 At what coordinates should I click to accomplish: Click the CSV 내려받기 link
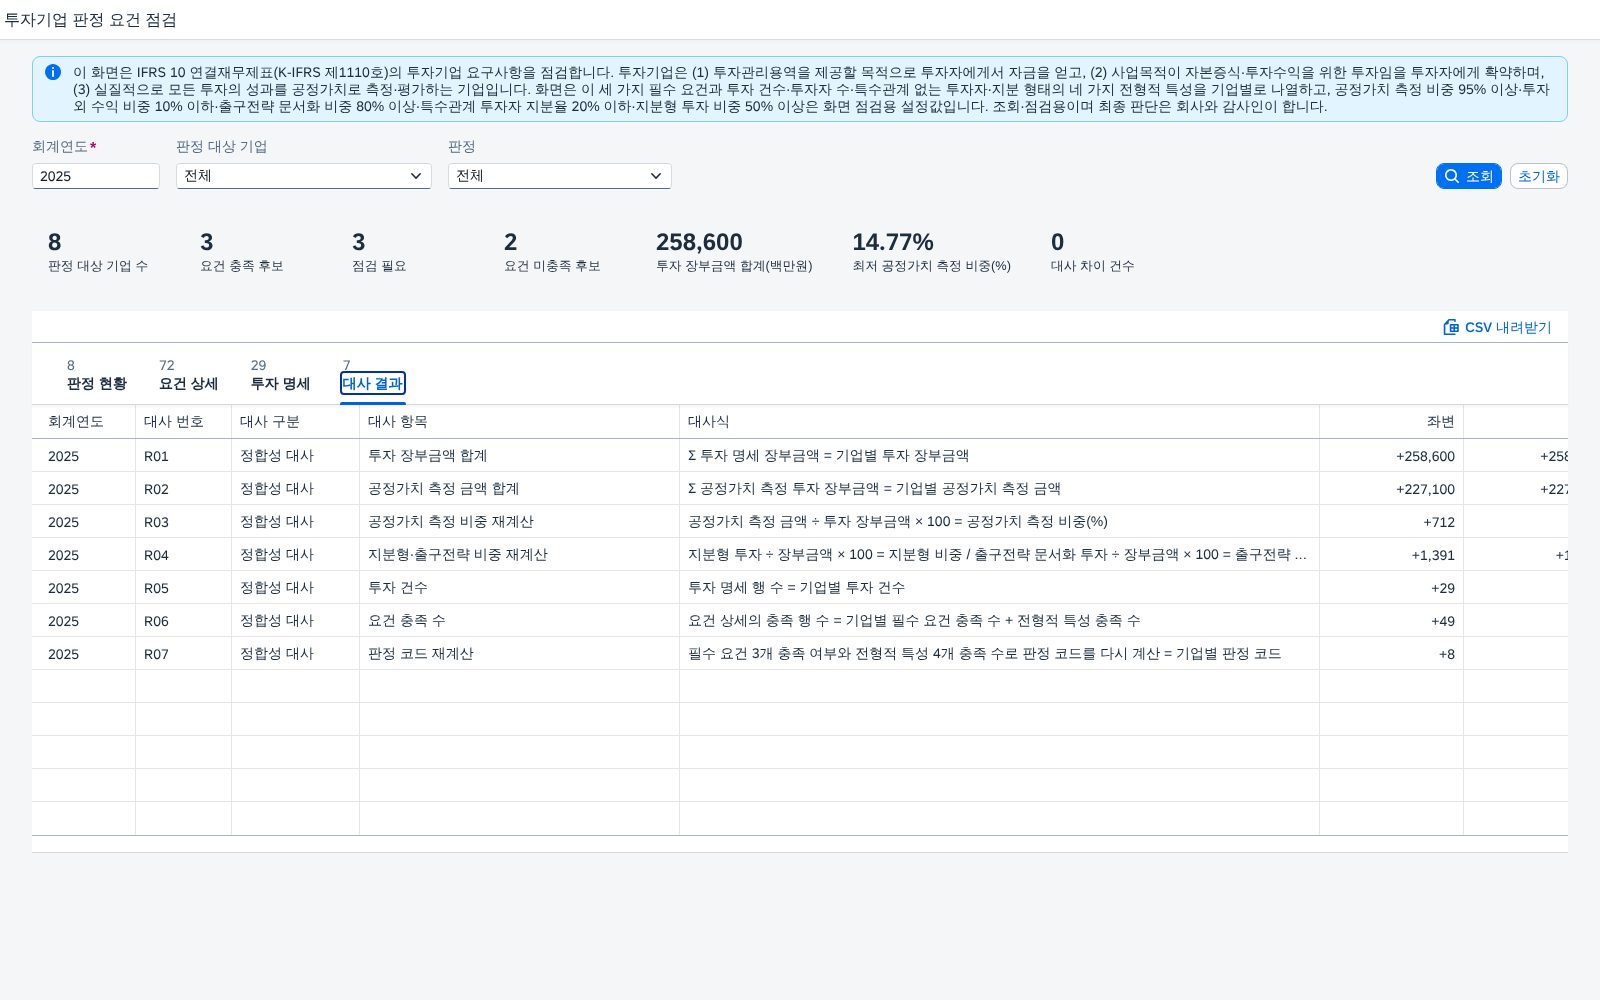(x=1497, y=327)
